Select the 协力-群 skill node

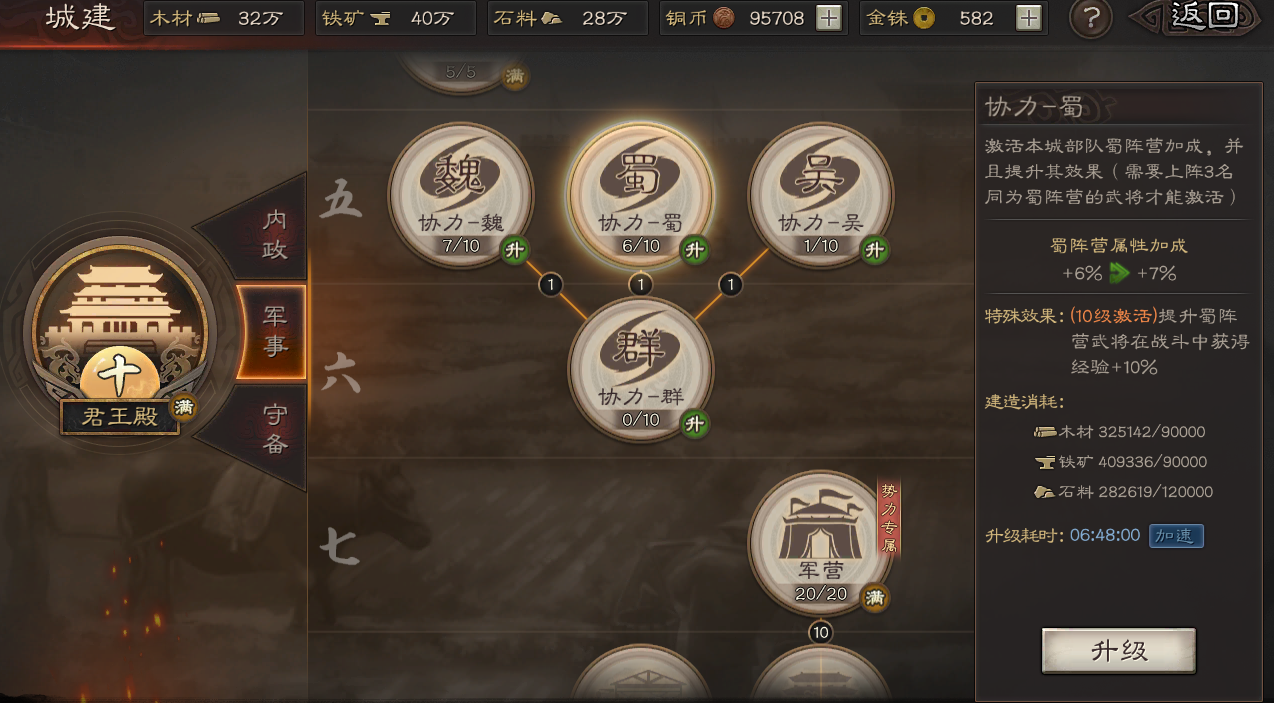pyautogui.click(x=641, y=370)
